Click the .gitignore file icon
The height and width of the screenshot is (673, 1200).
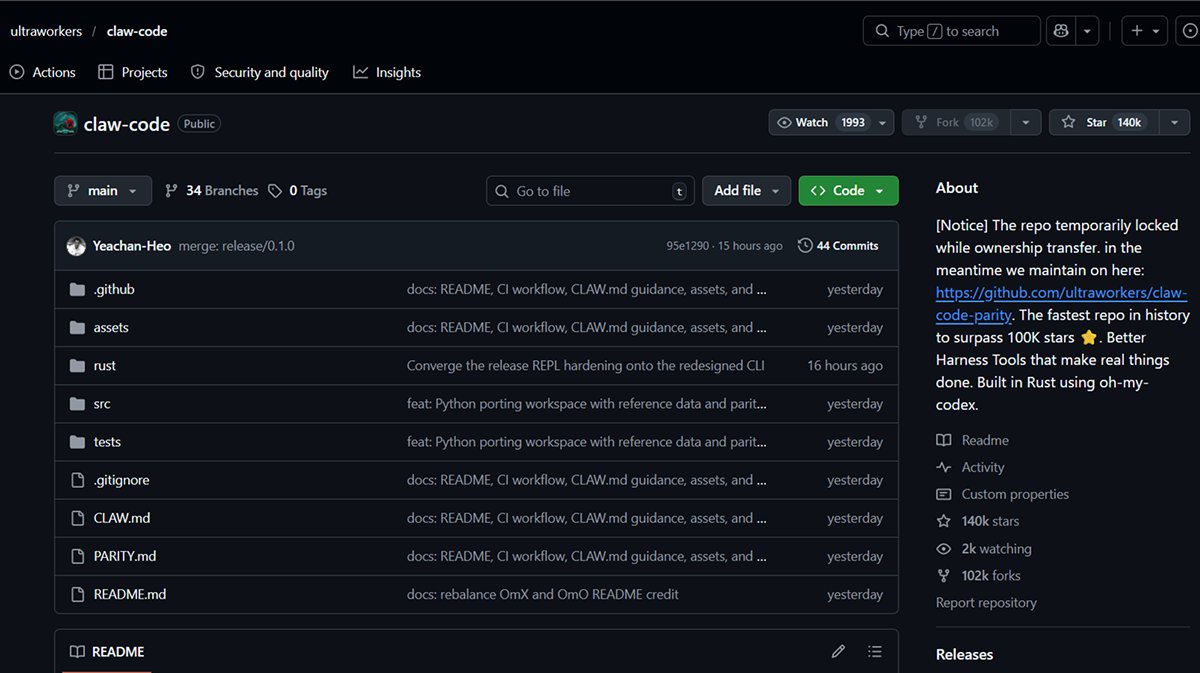pos(77,480)
